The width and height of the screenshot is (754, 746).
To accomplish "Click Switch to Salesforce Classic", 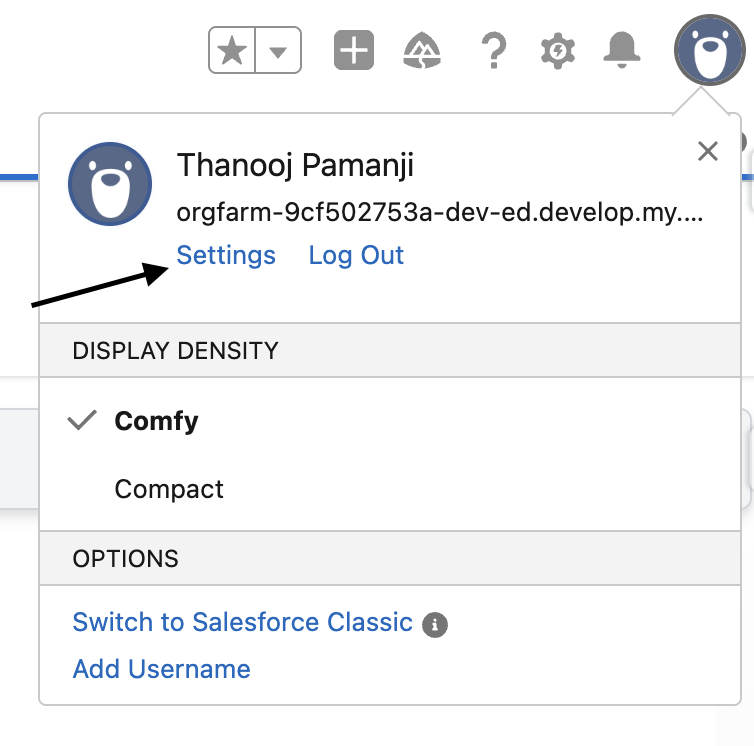I will pyautogui.click(x=242, y=622).
